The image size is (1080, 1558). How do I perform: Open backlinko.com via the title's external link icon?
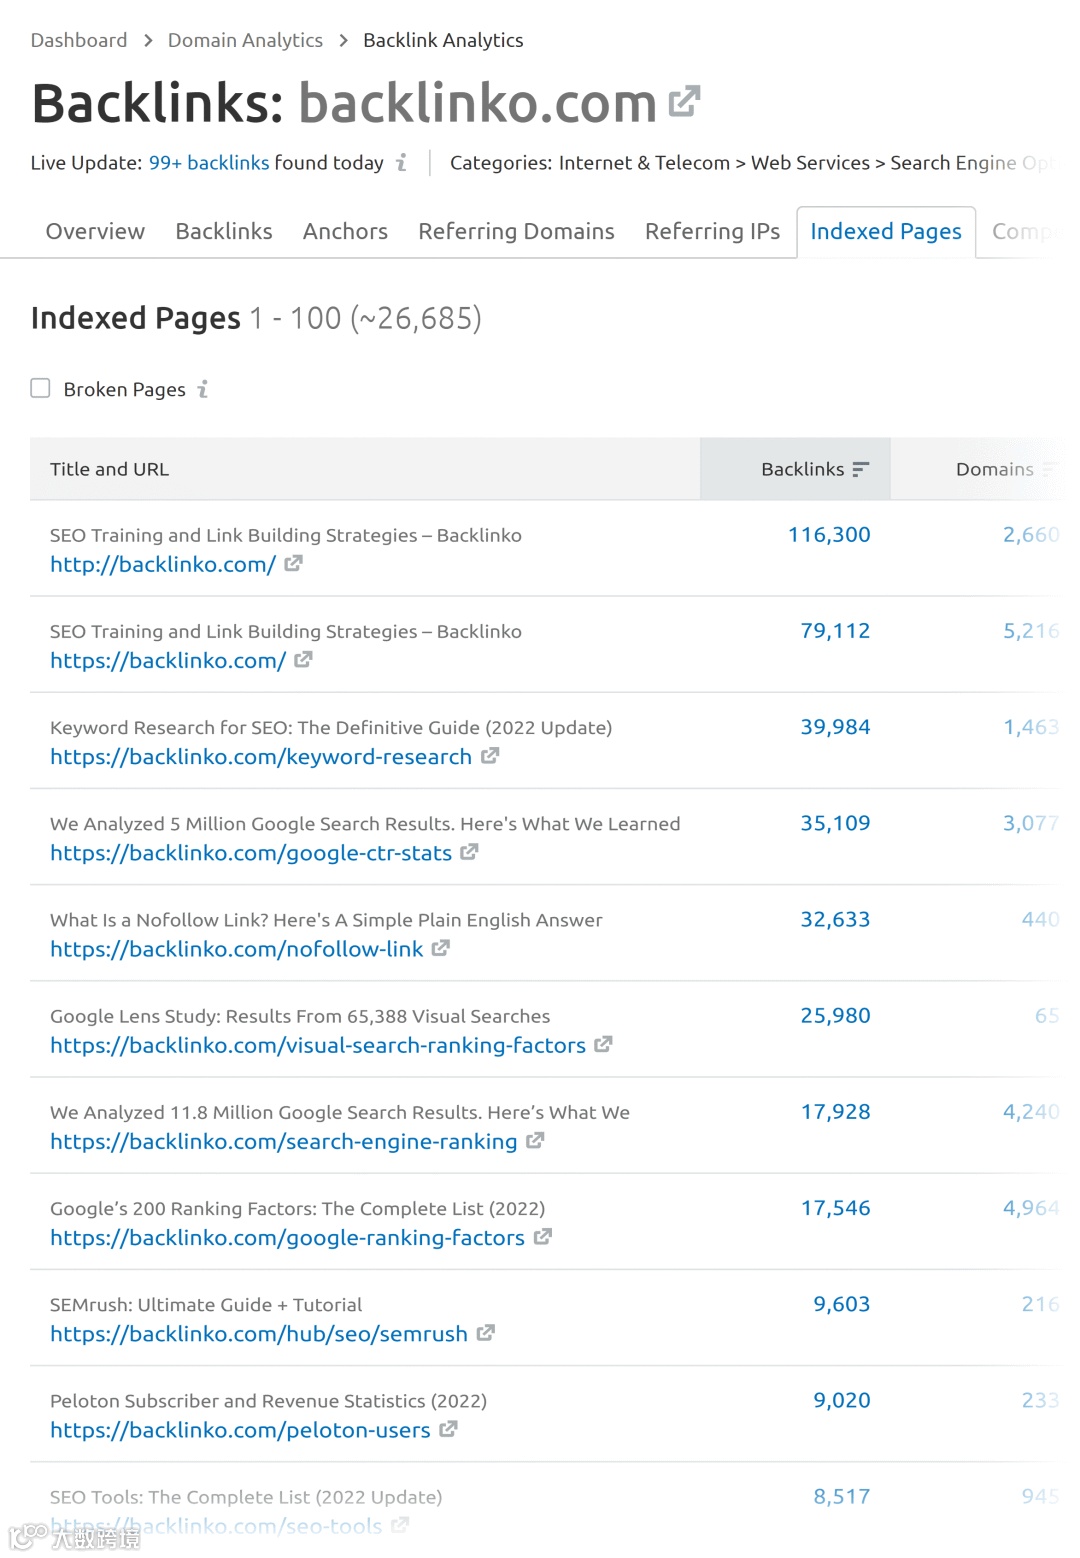click(x=684, y=101)
